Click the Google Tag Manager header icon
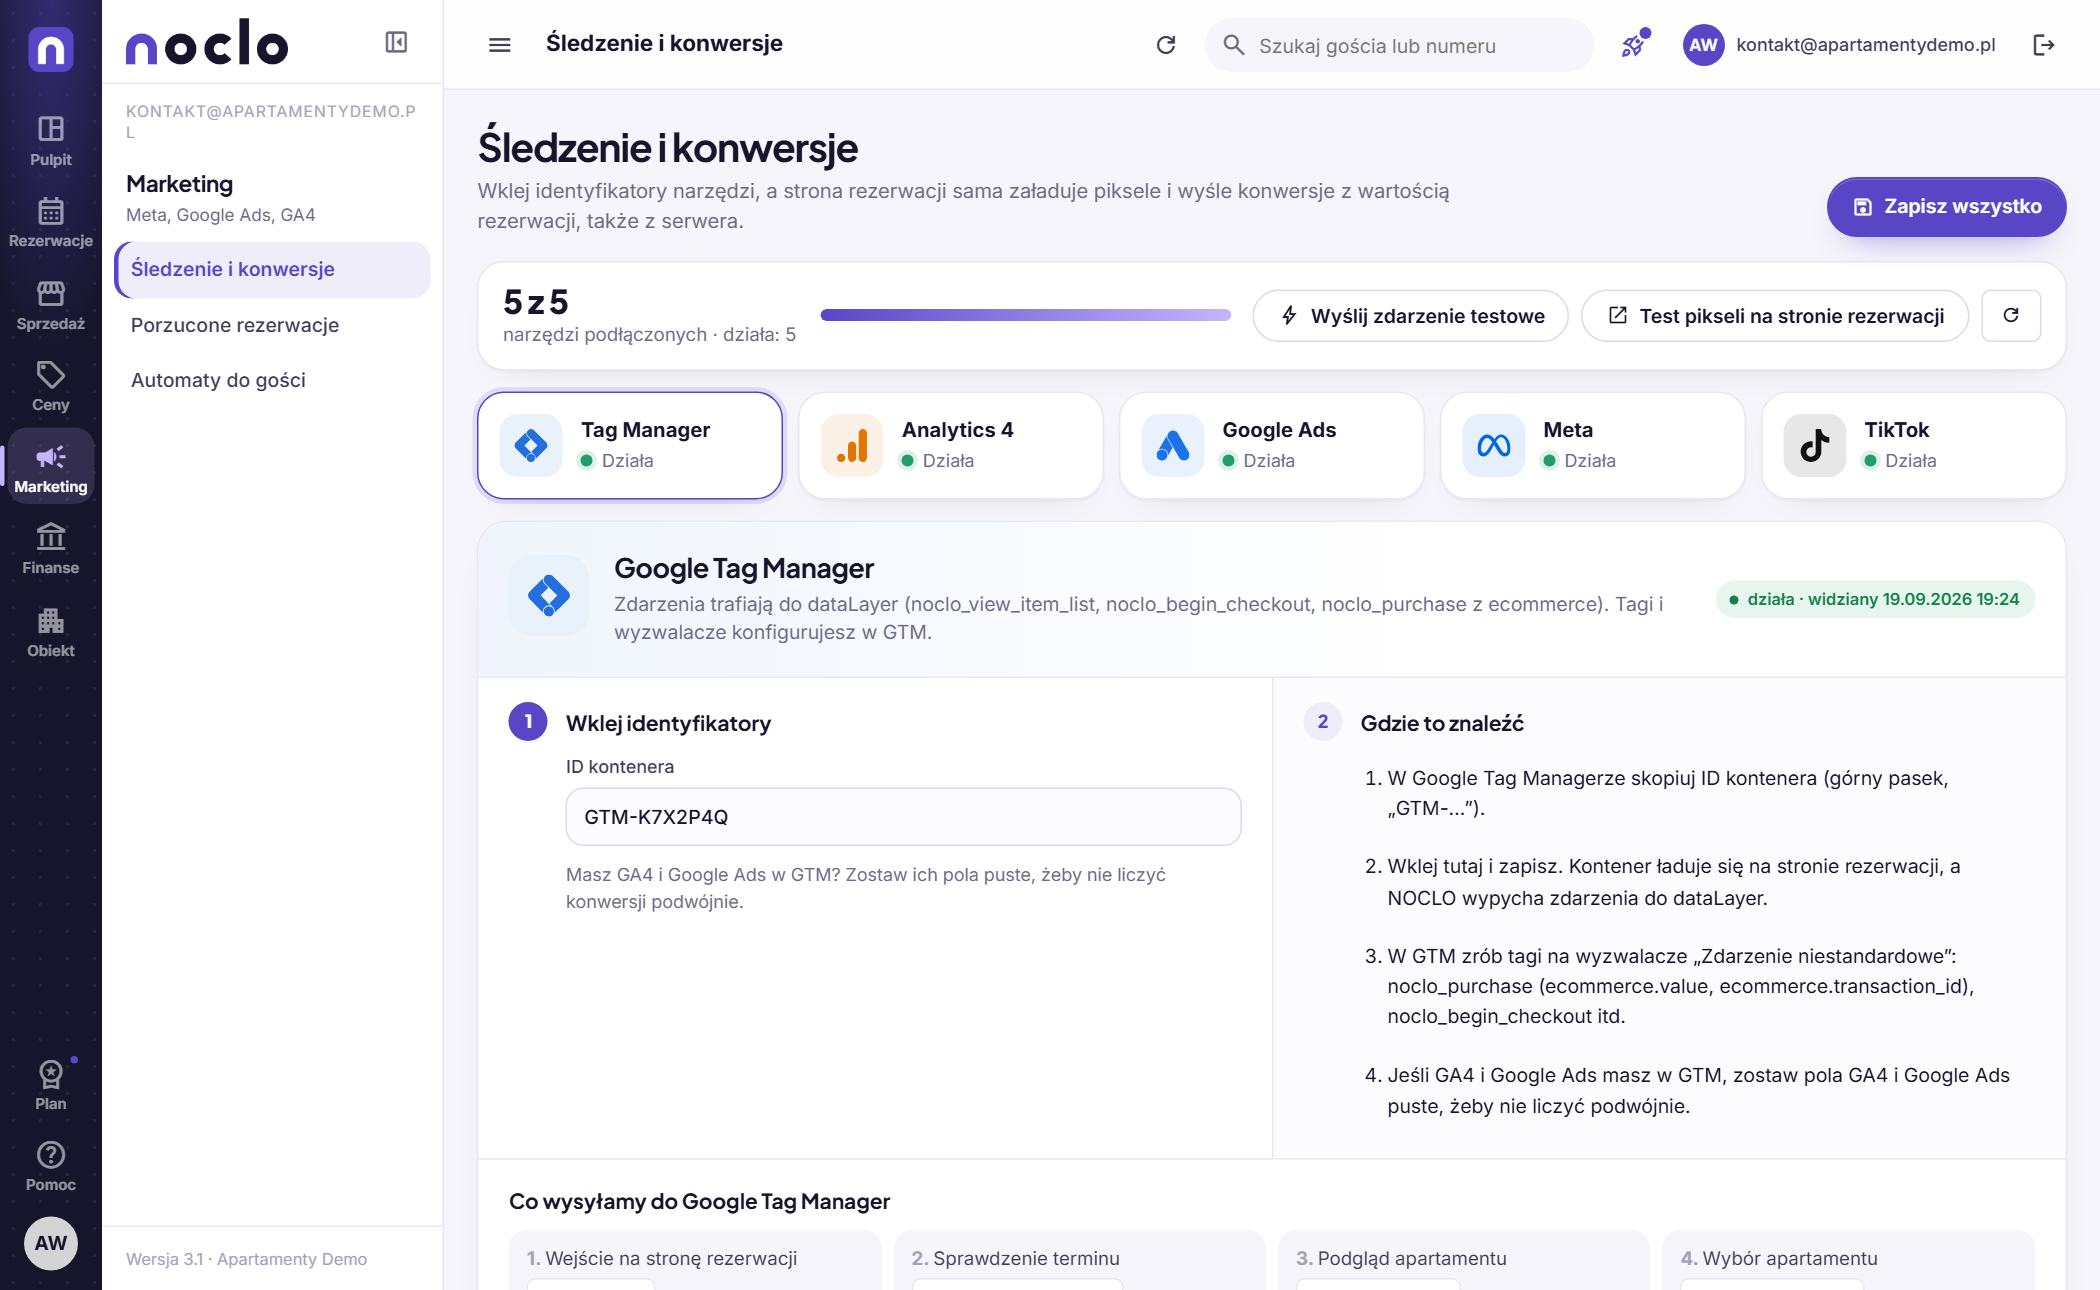Screen dimensions: 2100x1290 point(549,596)
